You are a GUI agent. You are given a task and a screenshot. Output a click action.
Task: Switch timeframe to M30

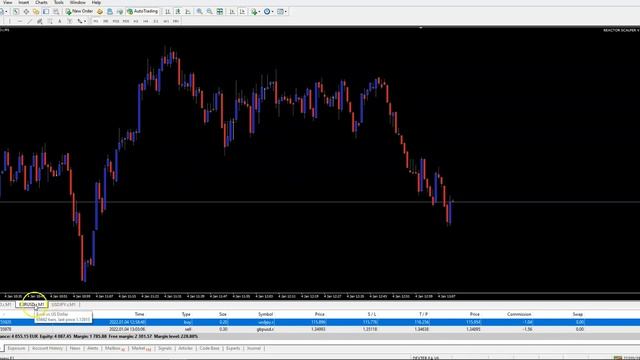[126, 21]
